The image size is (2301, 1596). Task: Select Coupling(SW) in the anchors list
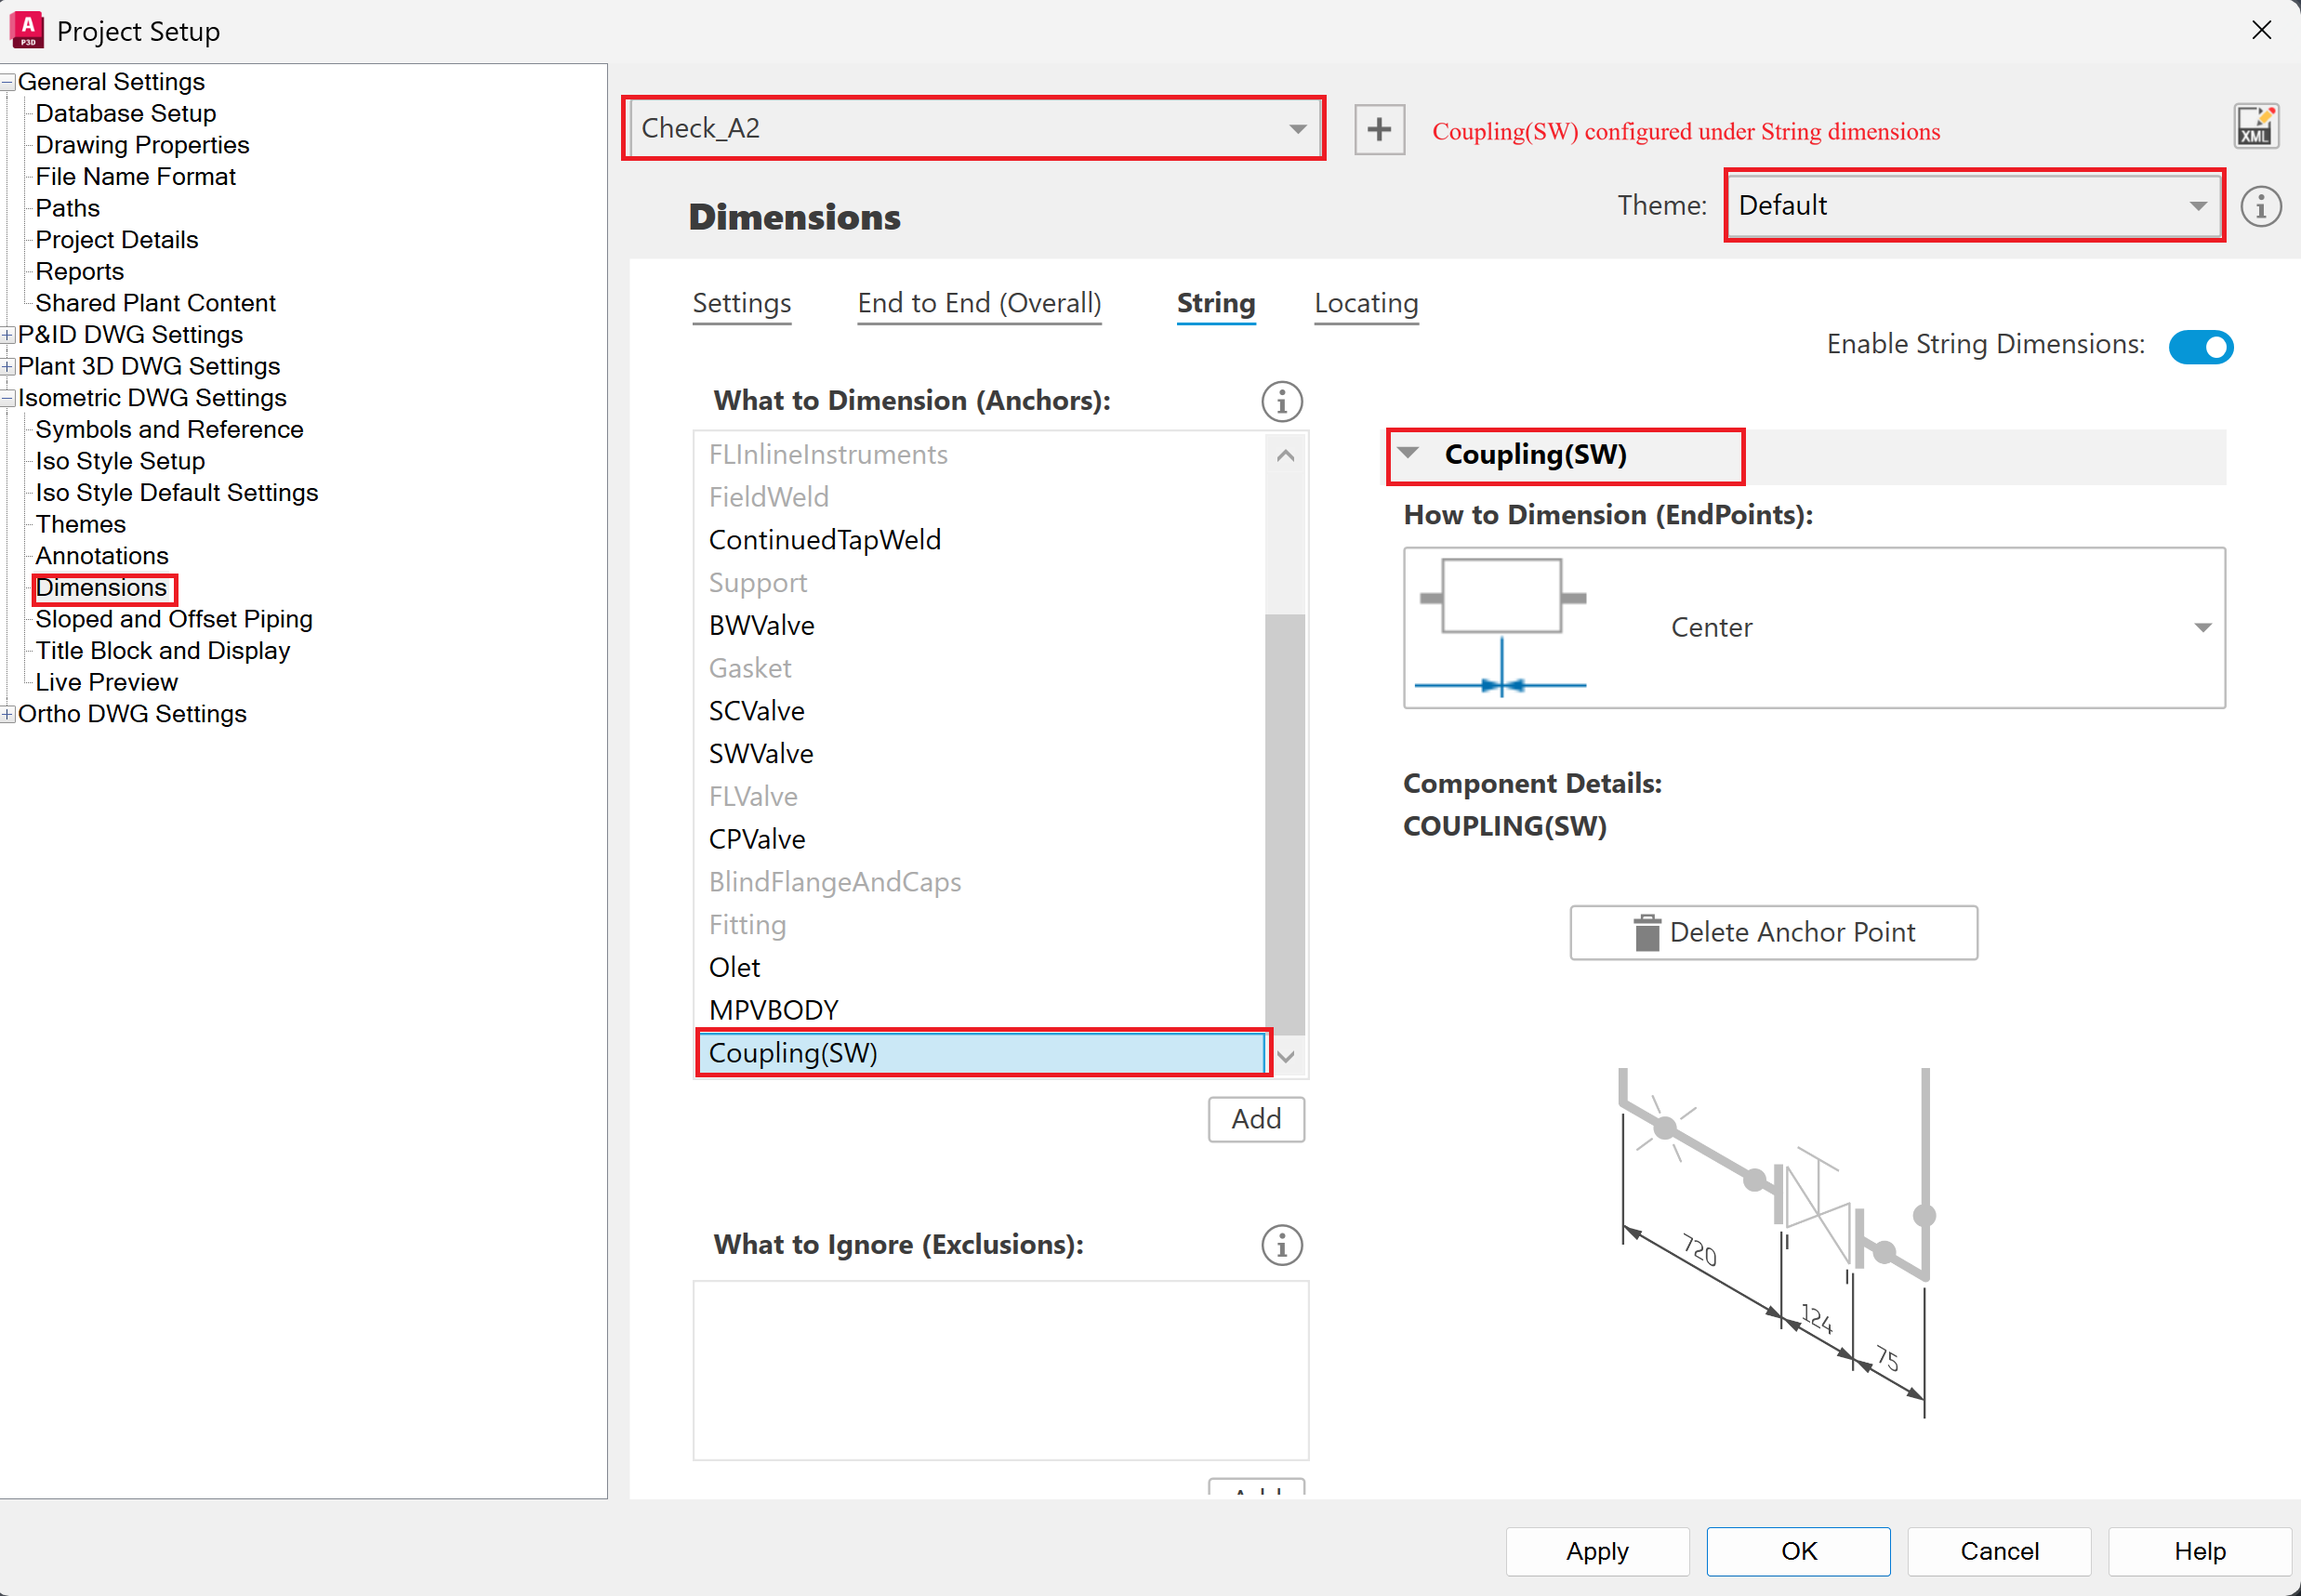coord(981,1053)
